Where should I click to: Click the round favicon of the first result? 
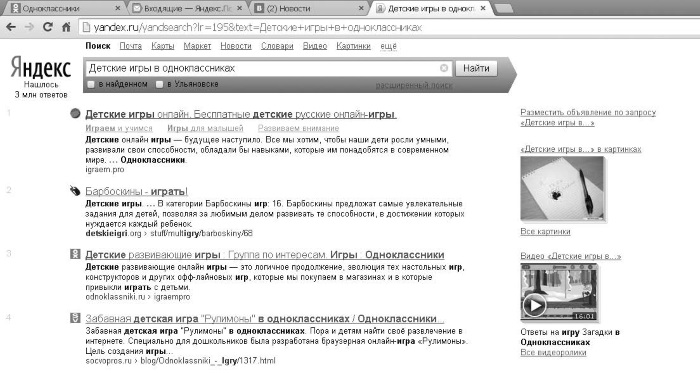click(75, 113)
